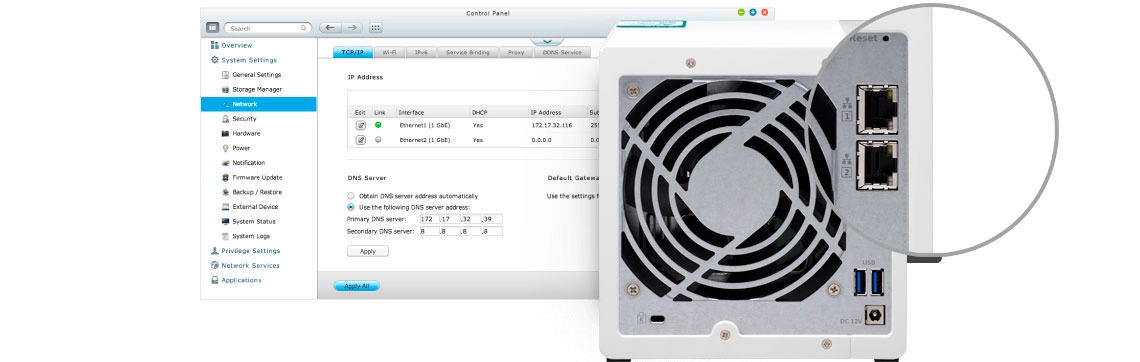Screen dimensions: 1140x362
Task: Click the Ethernet1 (1 GbE) interface name
Action: click(425, 125)
